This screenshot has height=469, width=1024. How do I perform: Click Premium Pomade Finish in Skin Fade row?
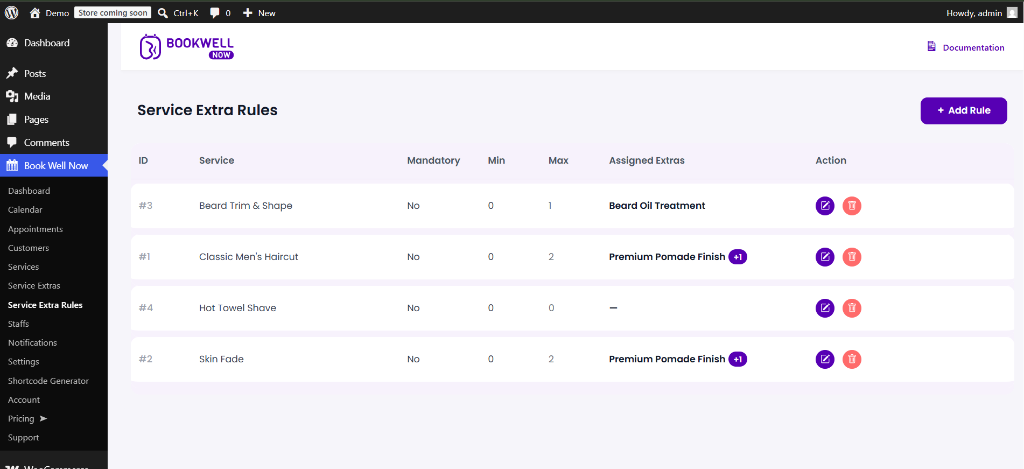(667, 359)
